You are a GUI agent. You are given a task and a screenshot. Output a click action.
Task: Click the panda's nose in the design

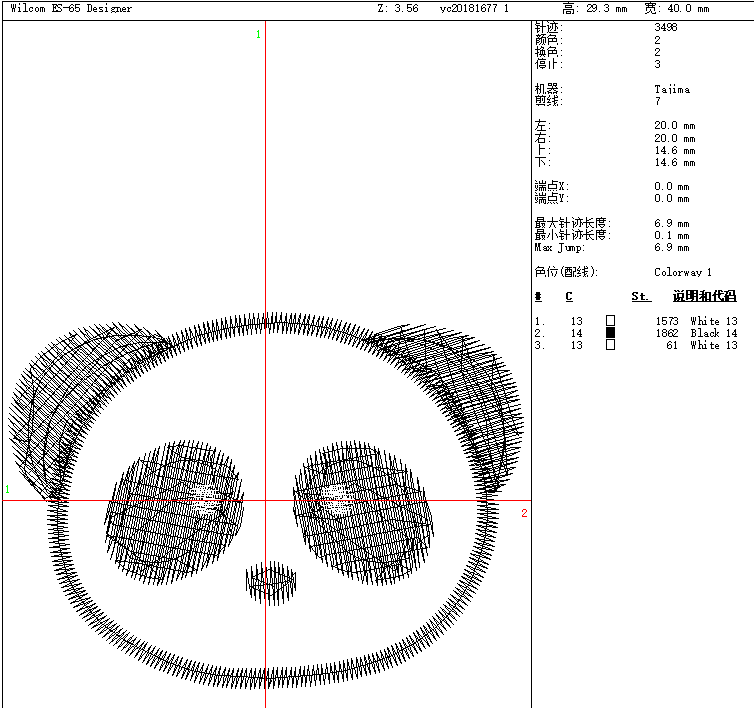pos(271,581)
